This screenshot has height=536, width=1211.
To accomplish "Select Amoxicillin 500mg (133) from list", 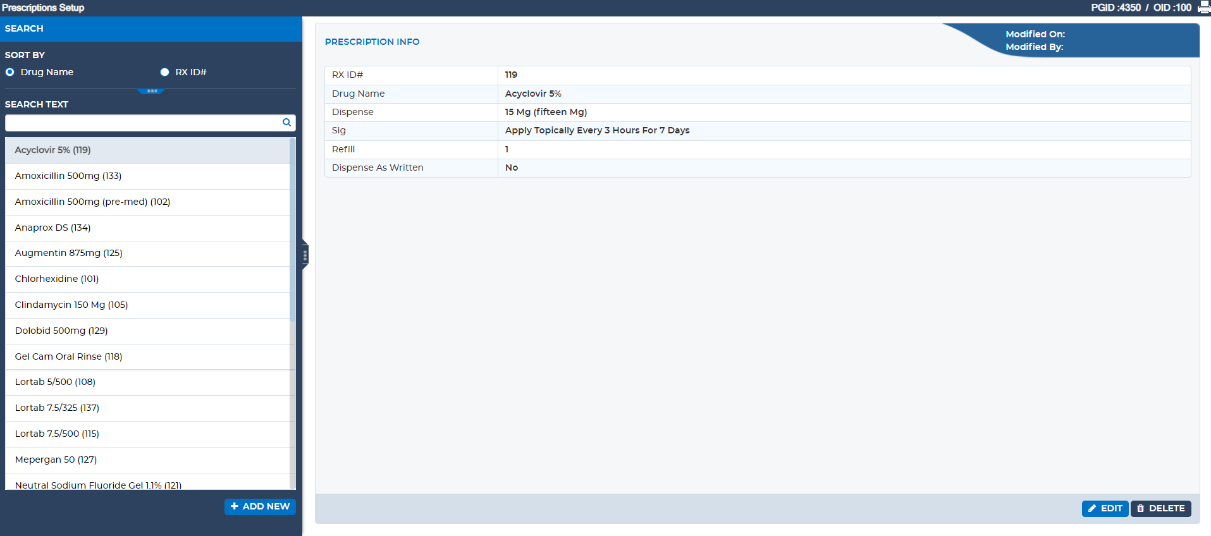I will pyautogui.click(x=68, y=176).
